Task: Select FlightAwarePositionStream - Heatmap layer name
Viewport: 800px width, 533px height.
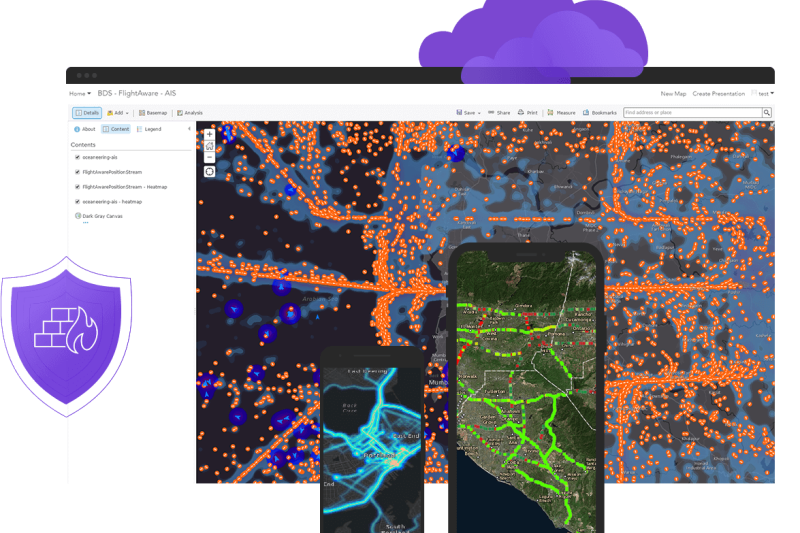Action: [x=125, y=187]
